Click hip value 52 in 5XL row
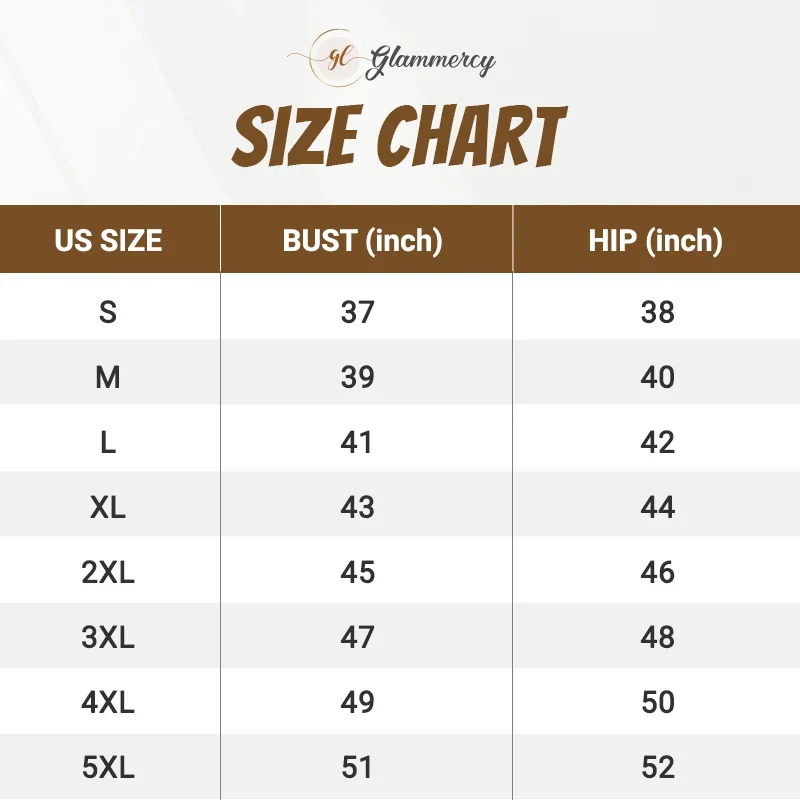The height and width of the screenshot is (800, 800). [x=658, y=767]
